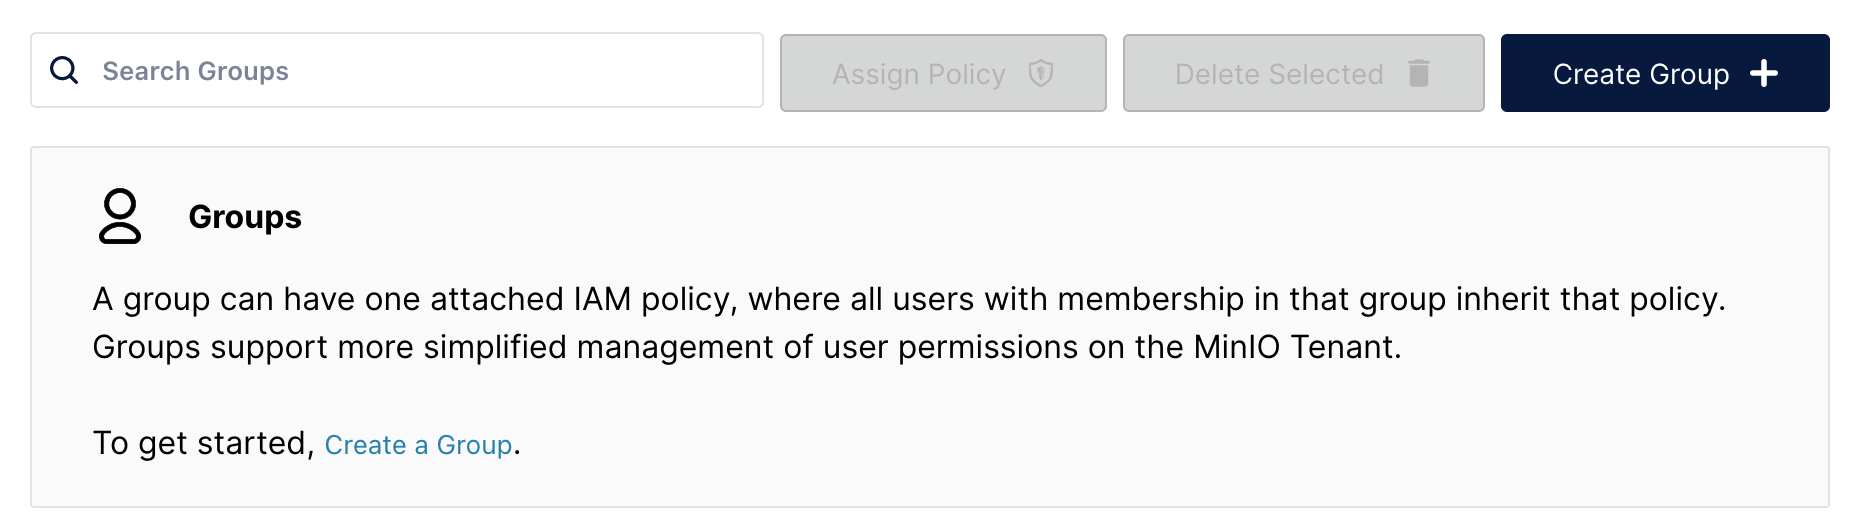Click the Create Group button label
1850x516 pixels.
(x=1640, y=74)
